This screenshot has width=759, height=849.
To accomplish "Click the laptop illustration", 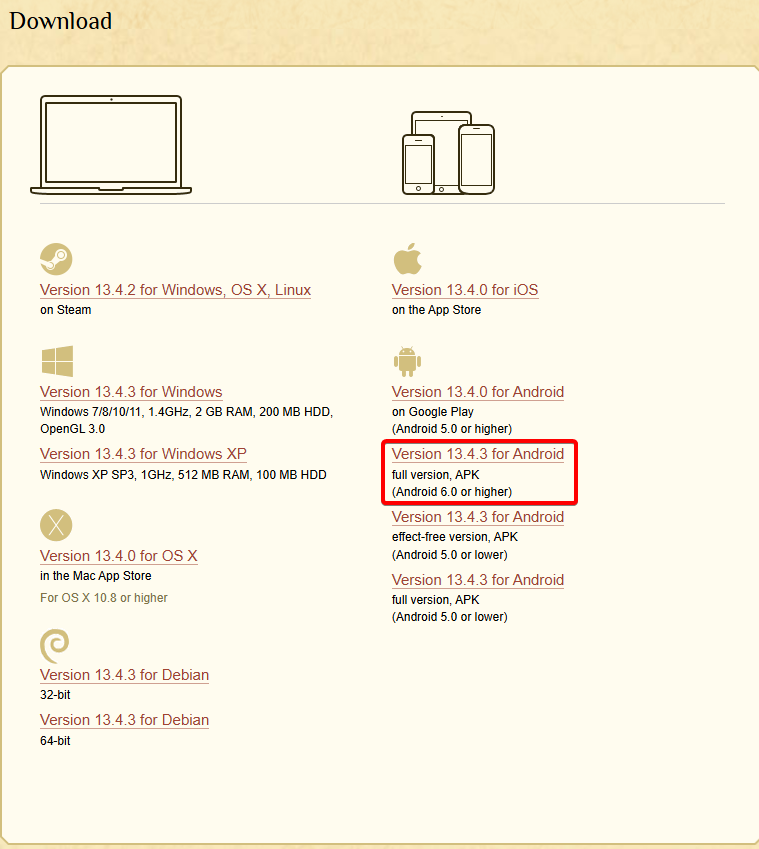I will coord(111,145).
